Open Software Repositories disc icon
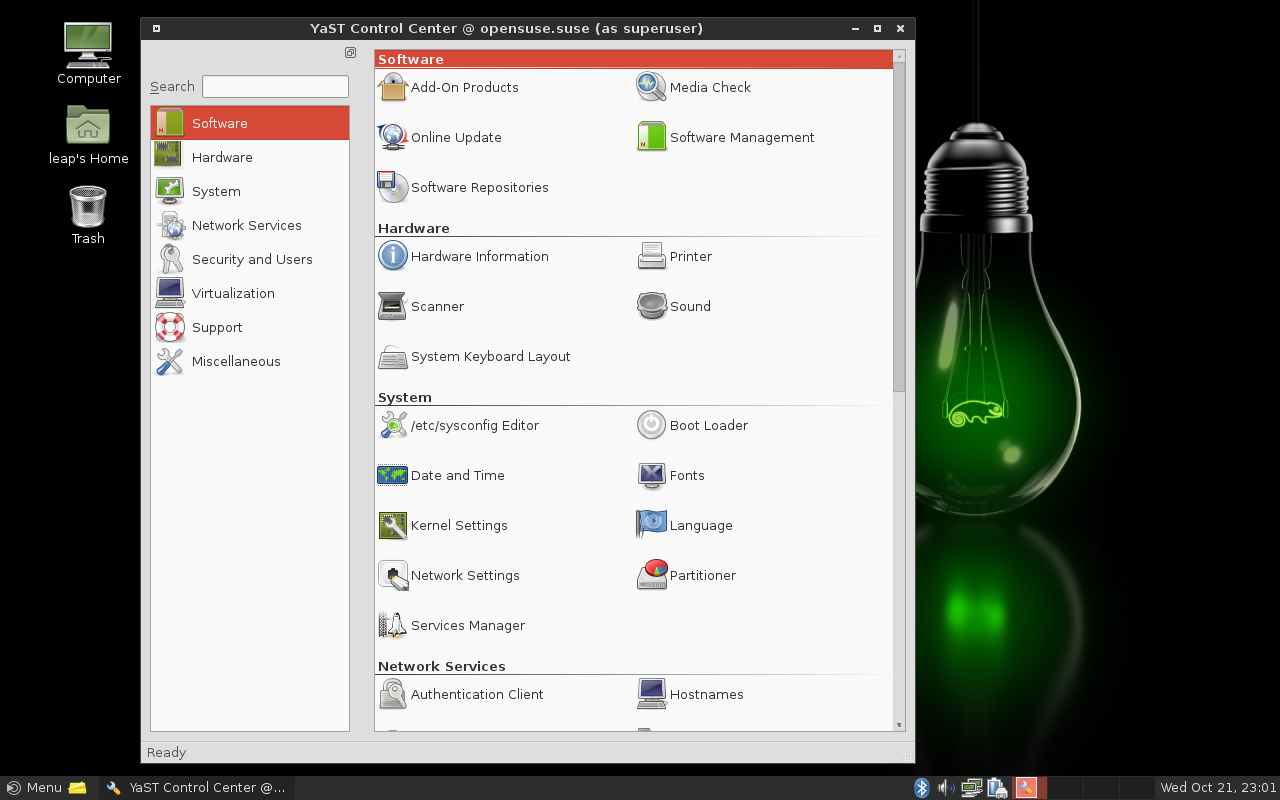This screenshot has height=800, width=1280. (392, 187)
